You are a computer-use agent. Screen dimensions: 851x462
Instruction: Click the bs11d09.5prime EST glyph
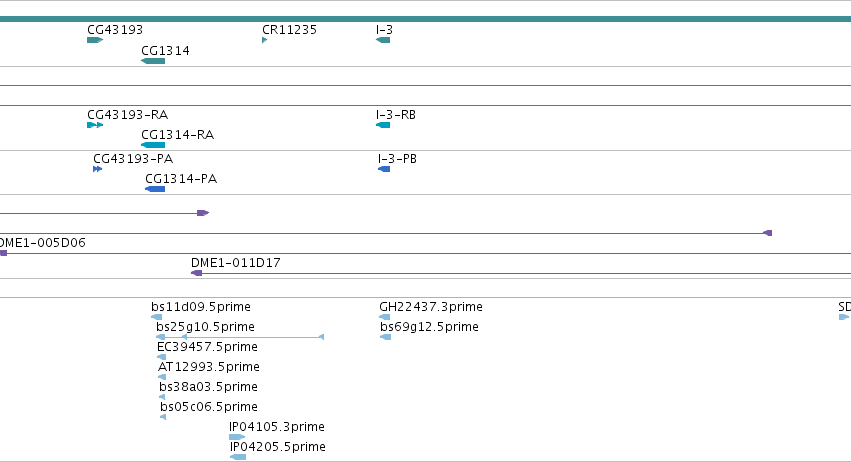tap(156, 317)
